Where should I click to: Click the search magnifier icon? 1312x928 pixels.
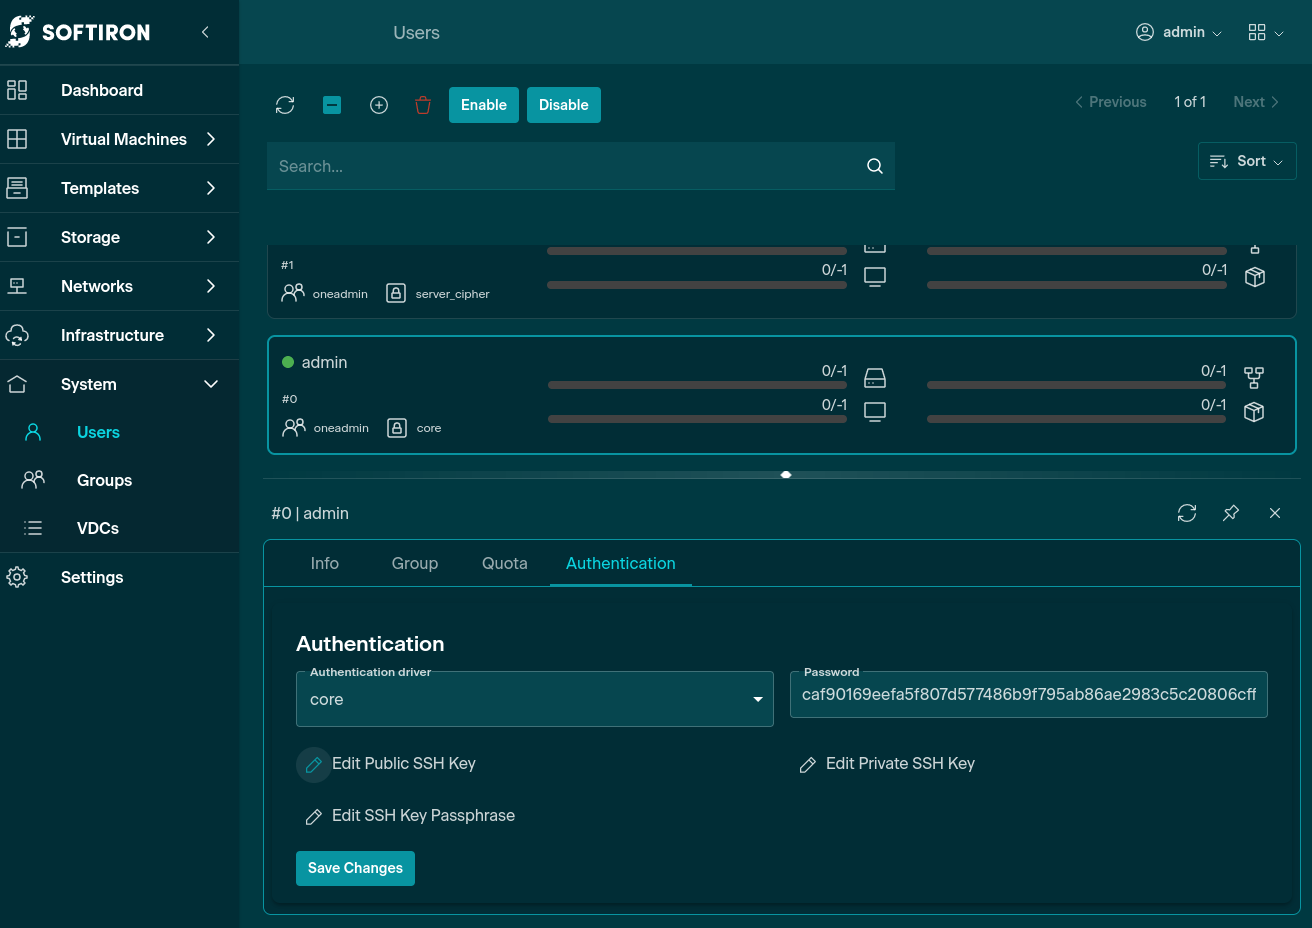pyautogui.click(x=875, y=166)
